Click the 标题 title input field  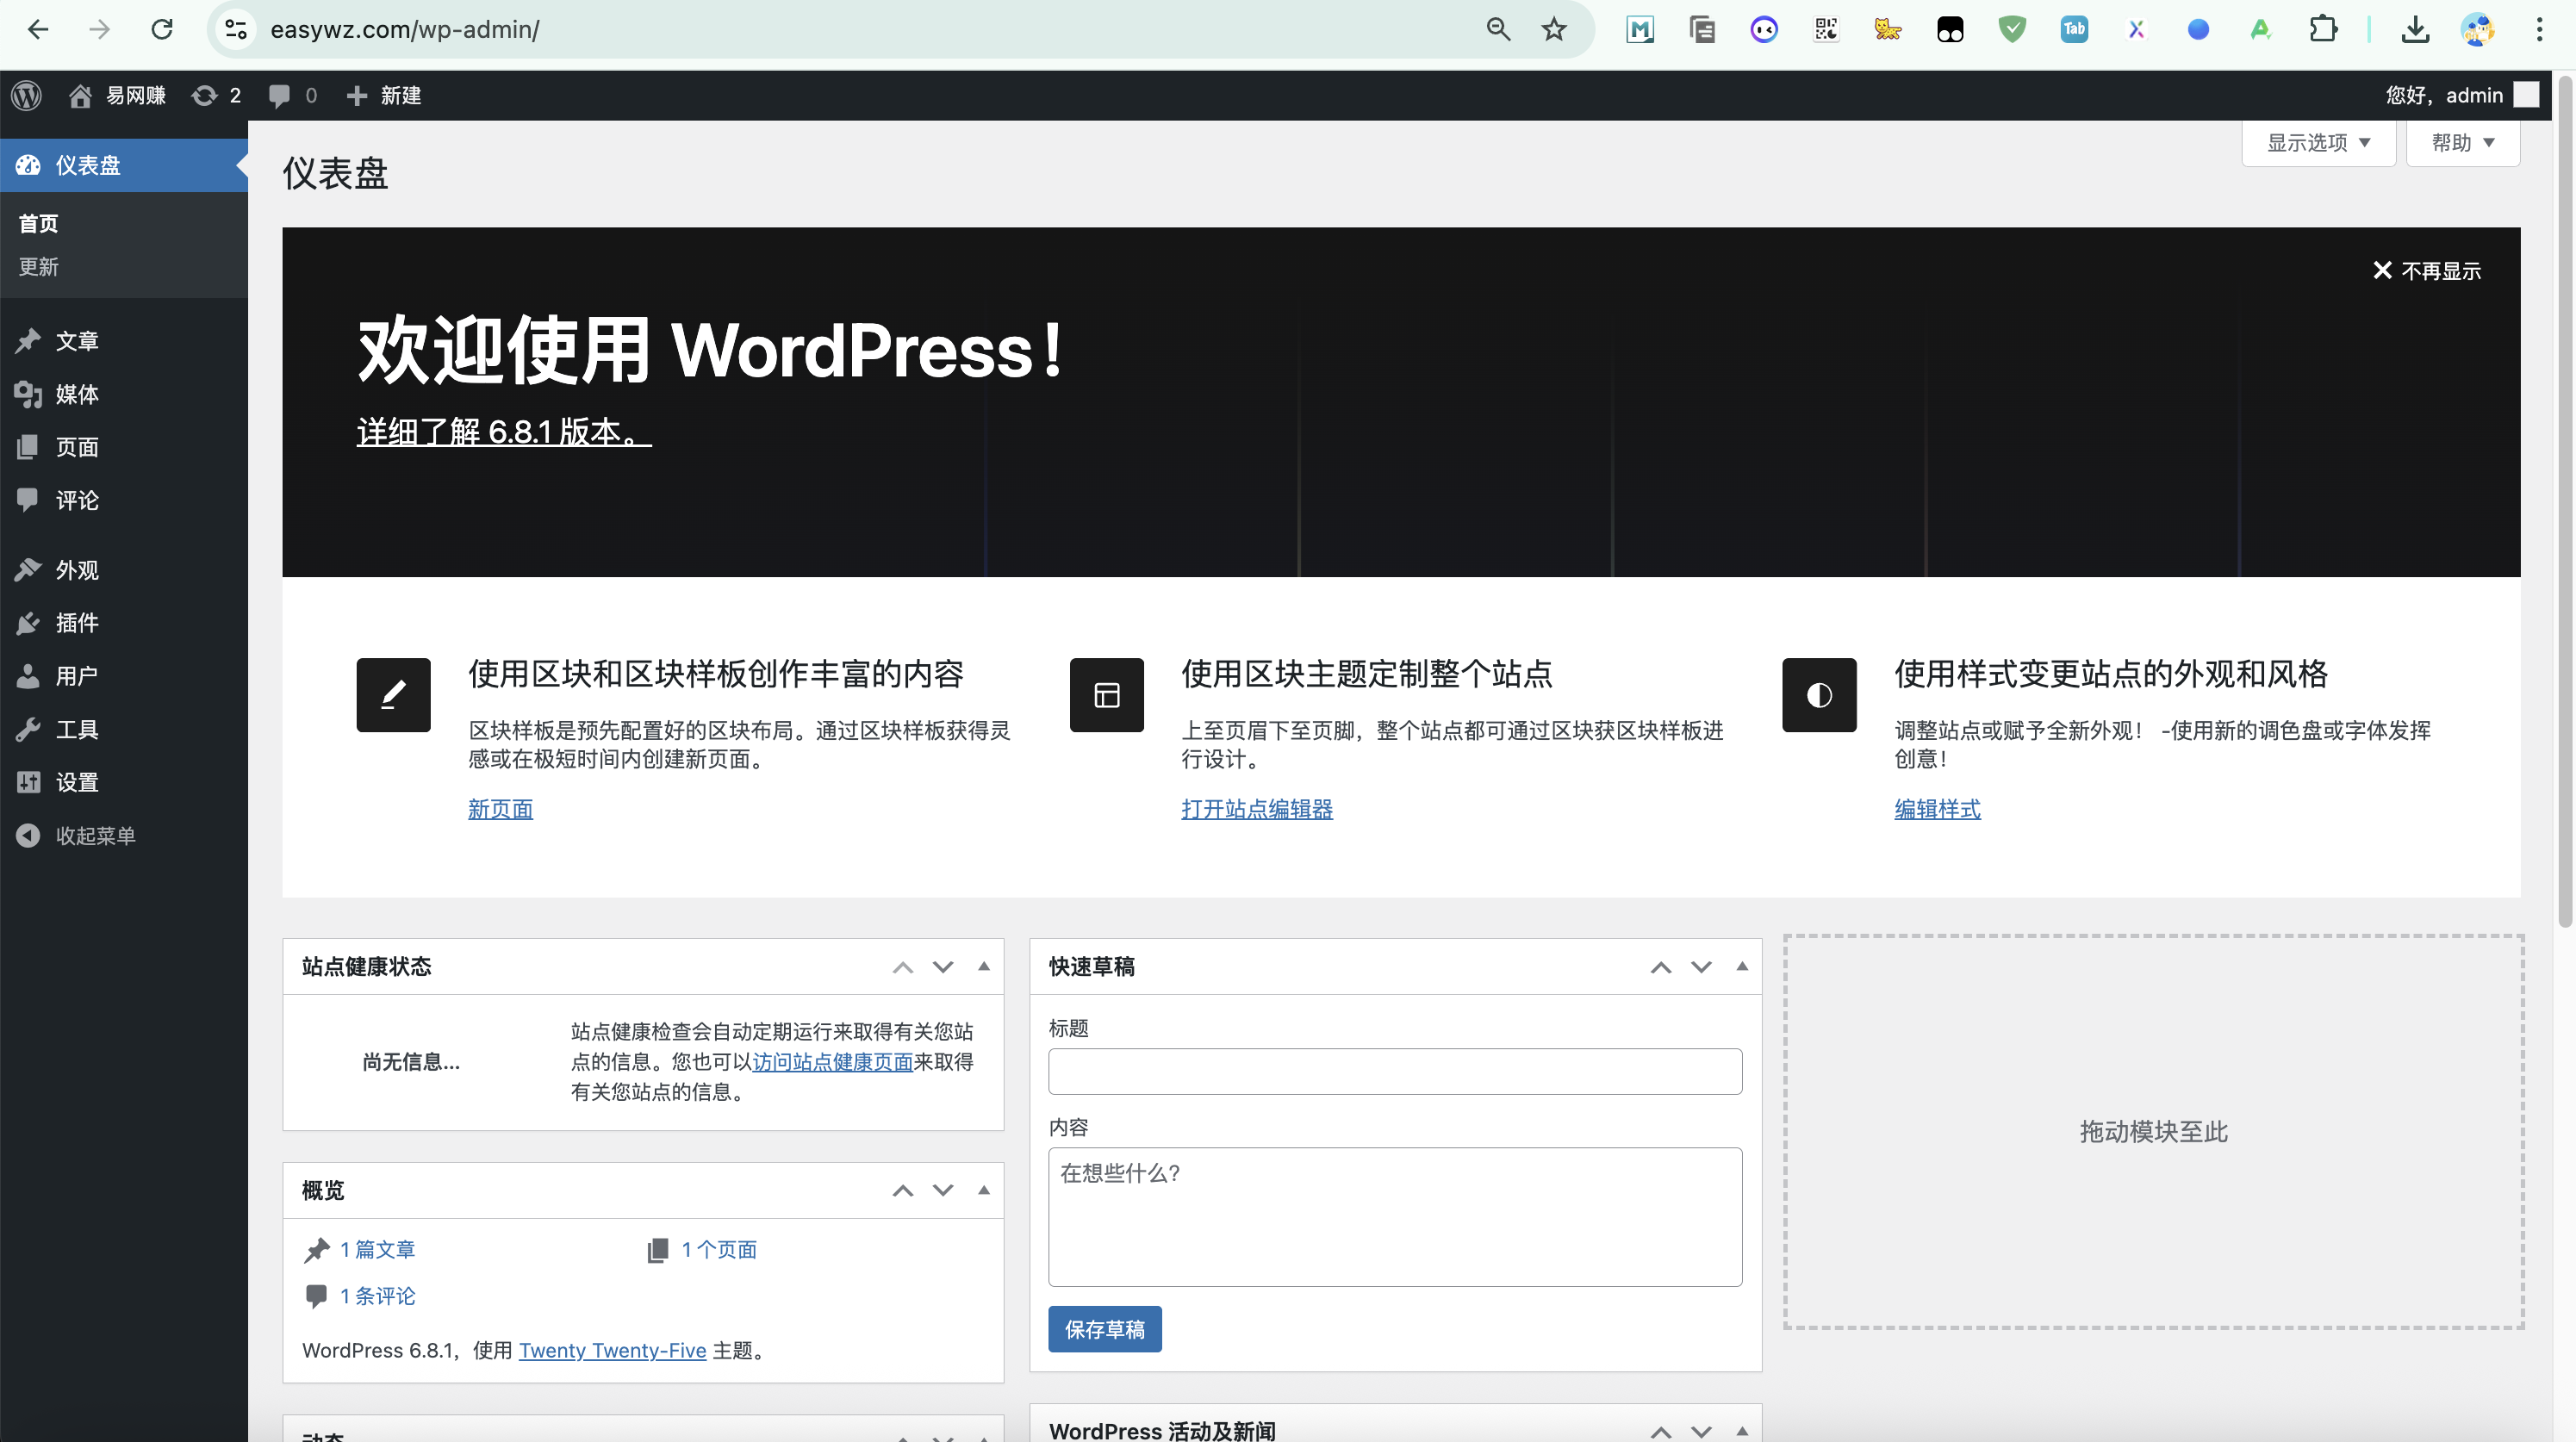tap(1394, 1071)
